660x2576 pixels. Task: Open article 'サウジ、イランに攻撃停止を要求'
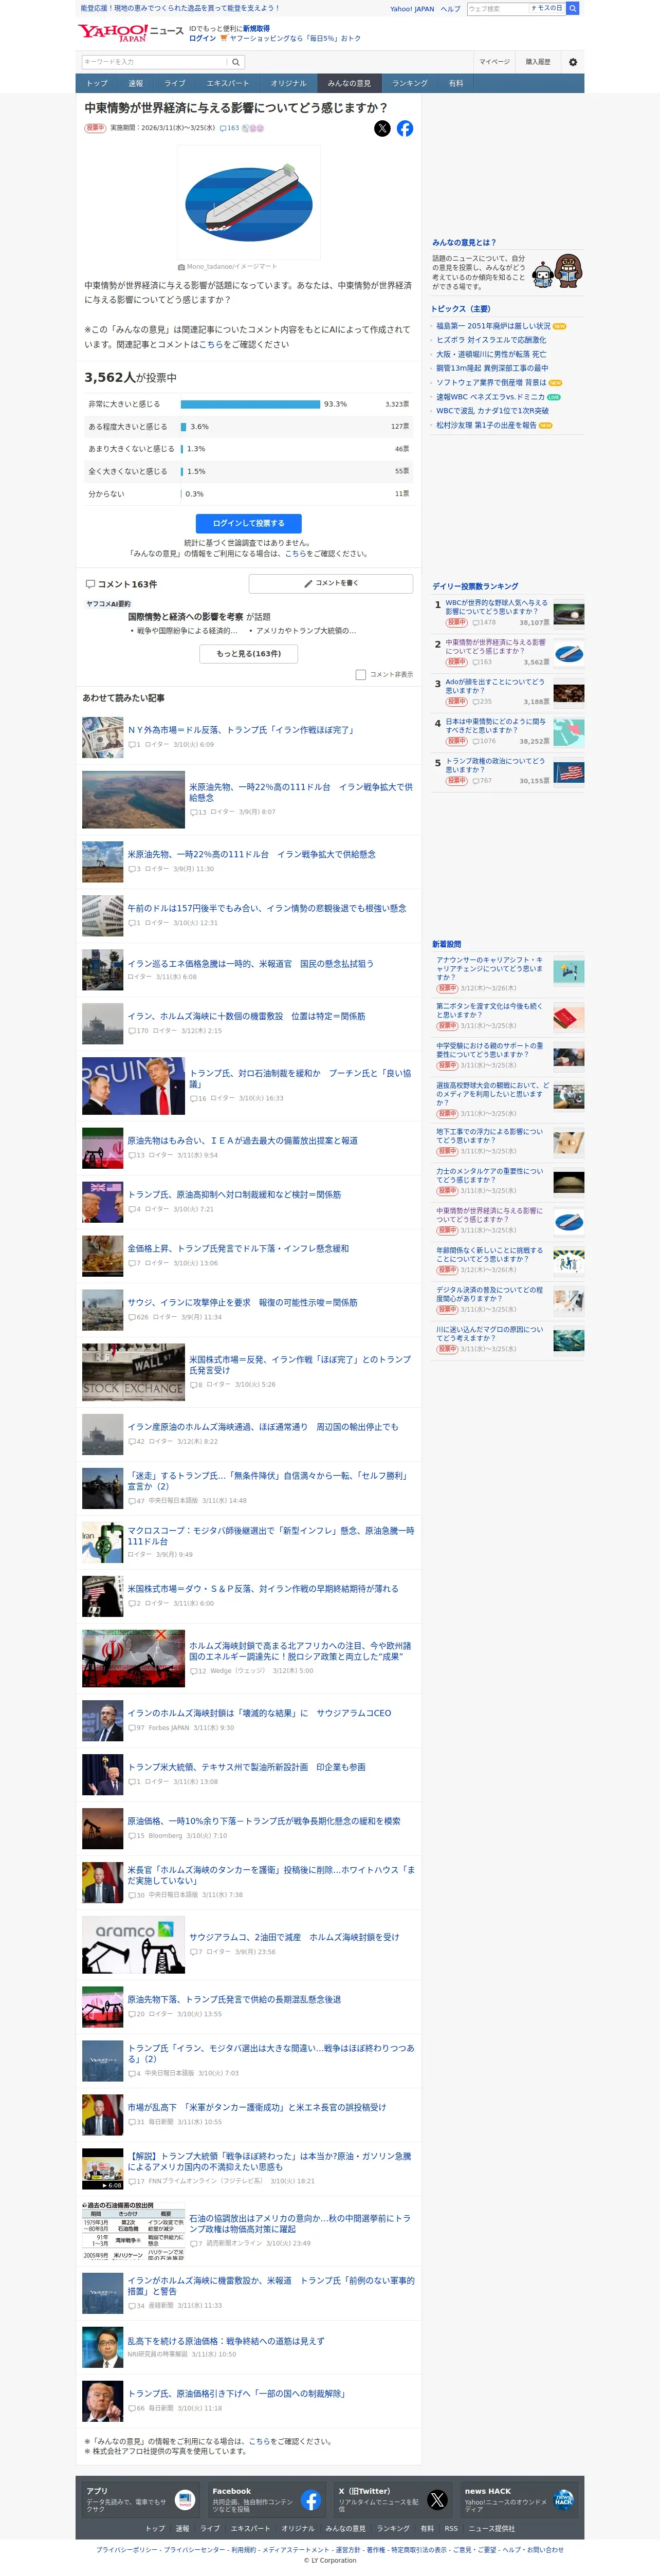(x=242, y=1303)
